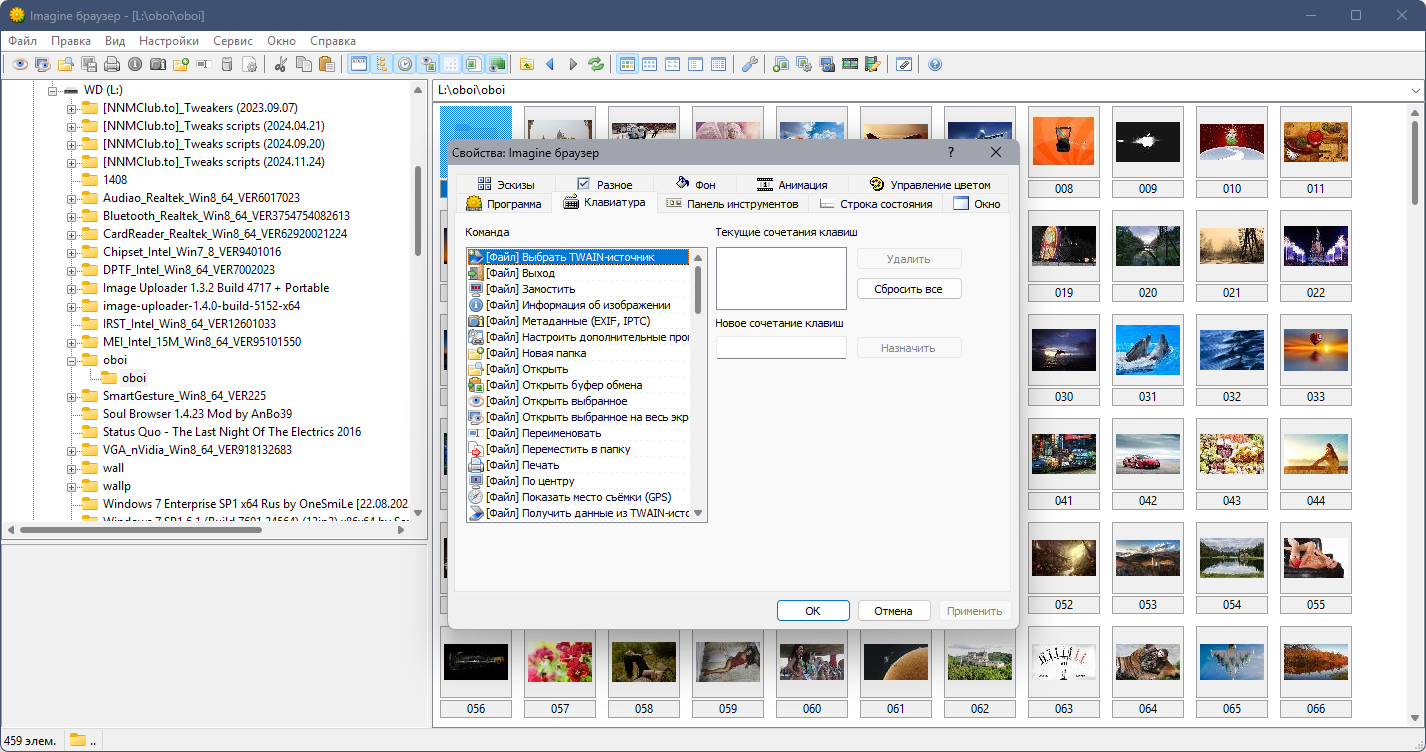
Task: Open settings with the wrench icon
Action: [749, 65]
